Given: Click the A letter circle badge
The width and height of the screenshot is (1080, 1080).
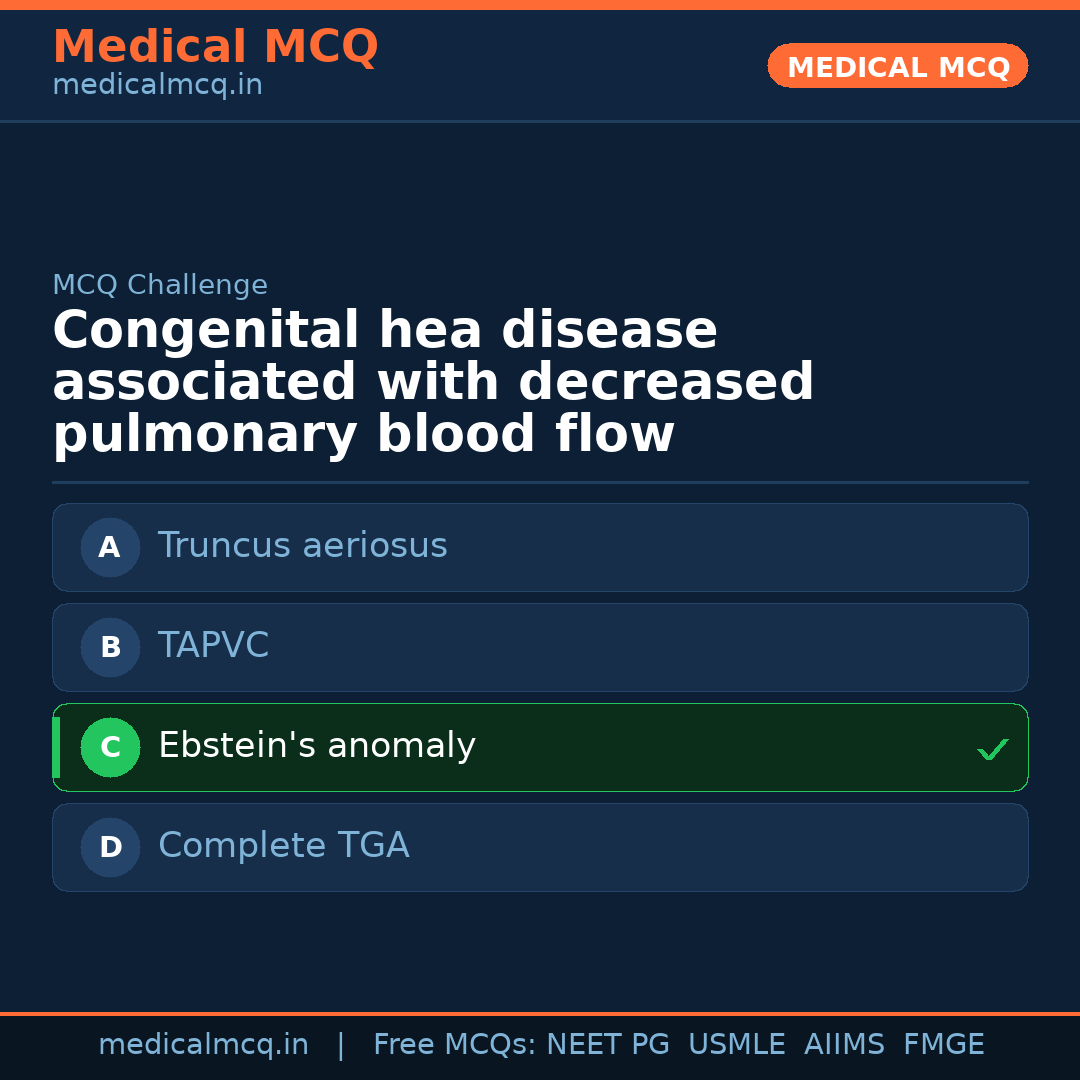Looking at the screenshot, I should coord(110,547).
